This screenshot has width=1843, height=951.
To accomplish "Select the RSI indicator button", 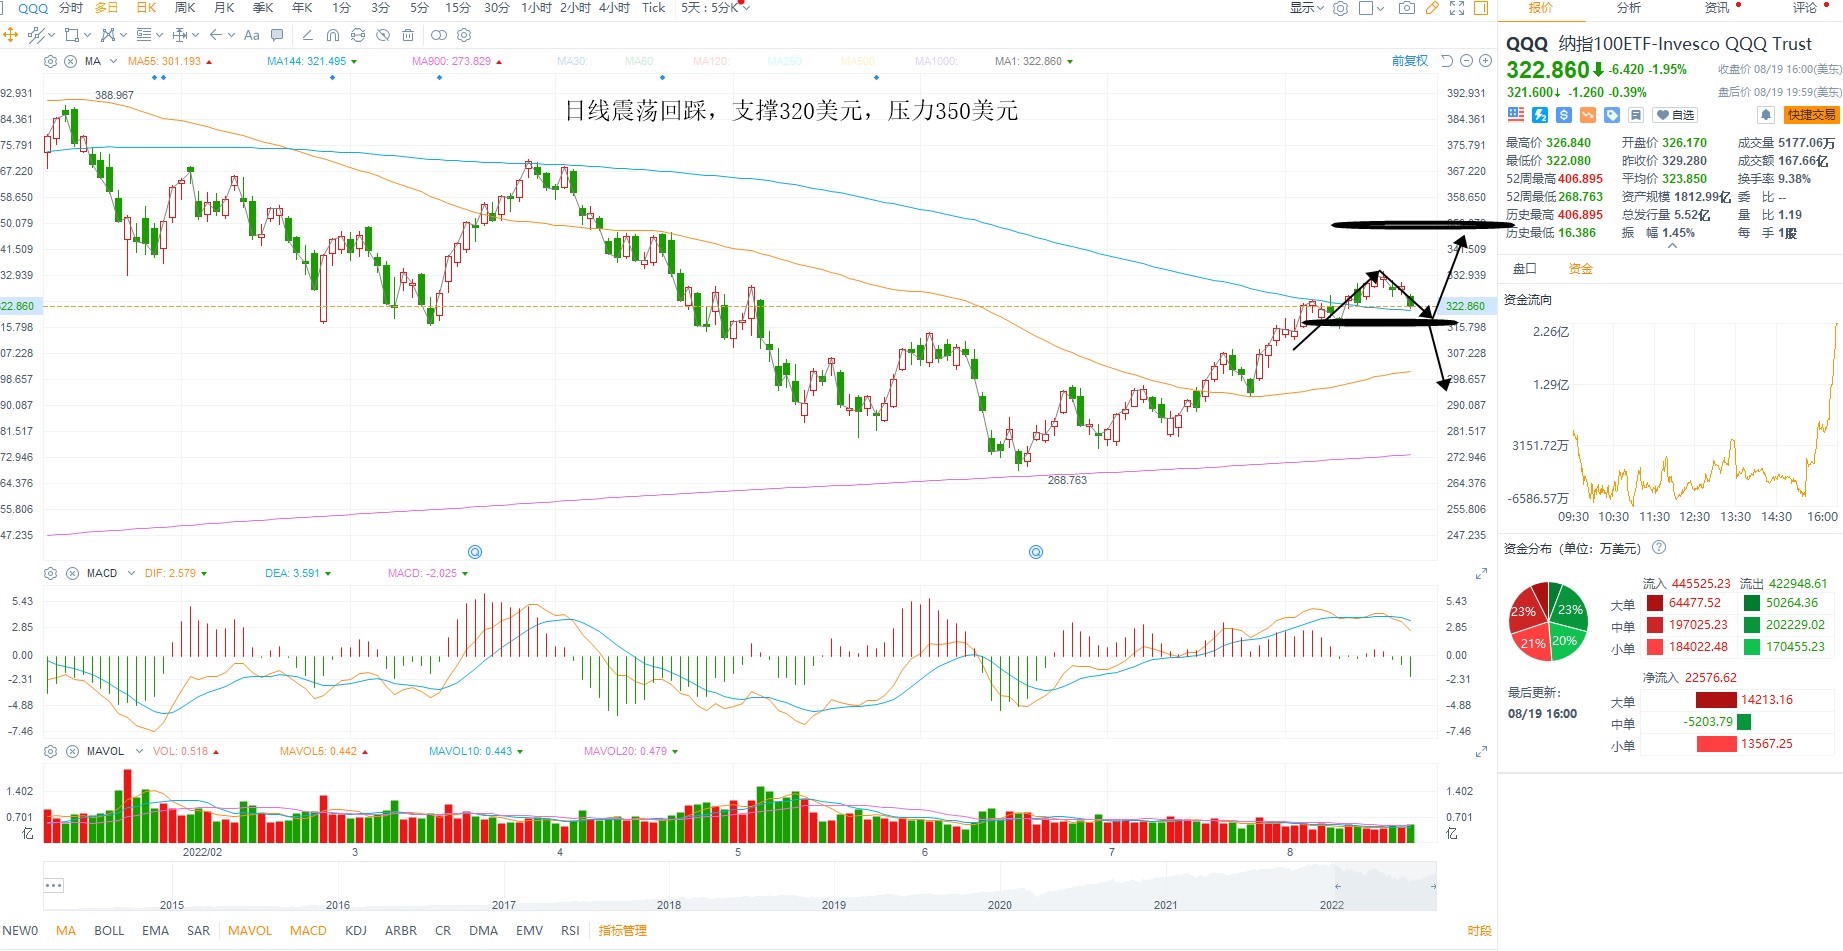I will (570, 931).
